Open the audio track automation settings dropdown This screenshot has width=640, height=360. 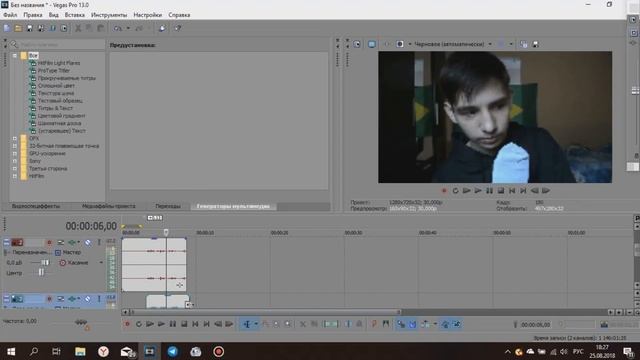[79, 242]
